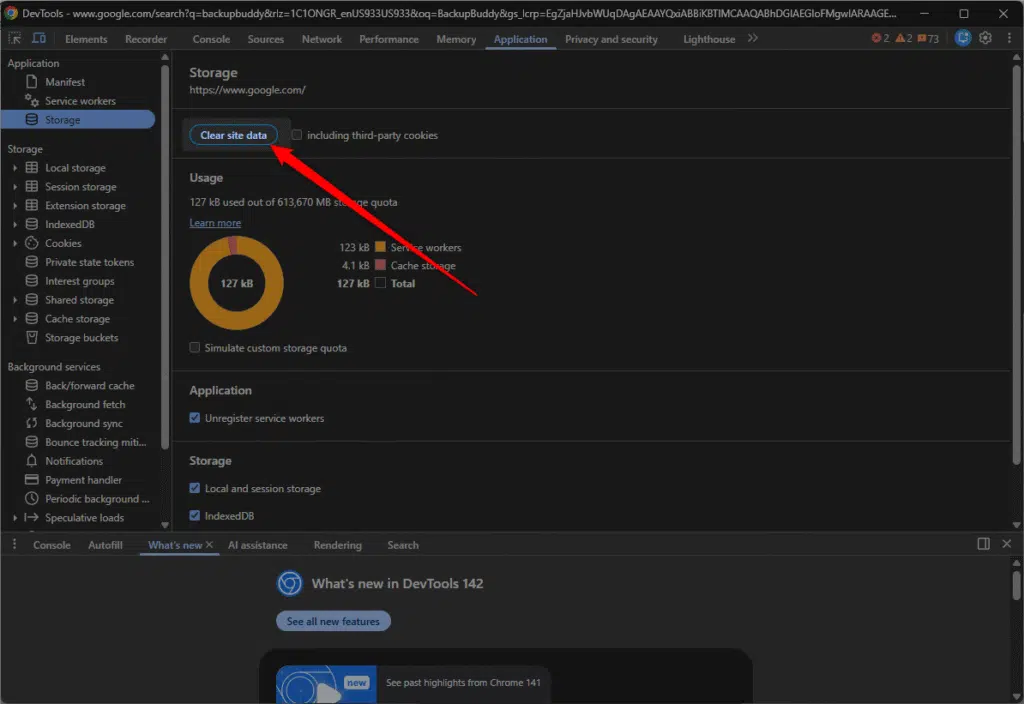Viewport: 1024px width, 704px height.
Task: Click the inspect element picker icon
Action: (x=16, y=39)
